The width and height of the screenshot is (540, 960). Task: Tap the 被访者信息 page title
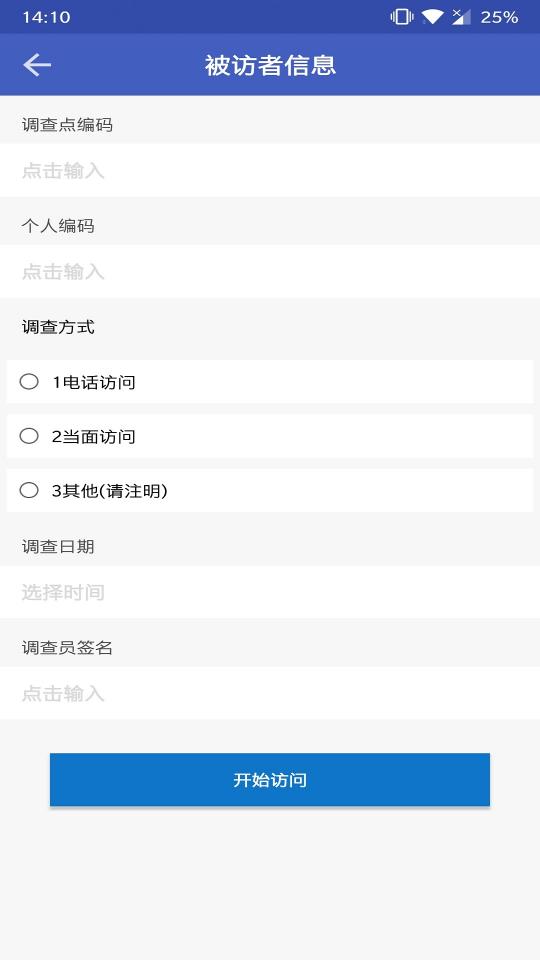270,66
